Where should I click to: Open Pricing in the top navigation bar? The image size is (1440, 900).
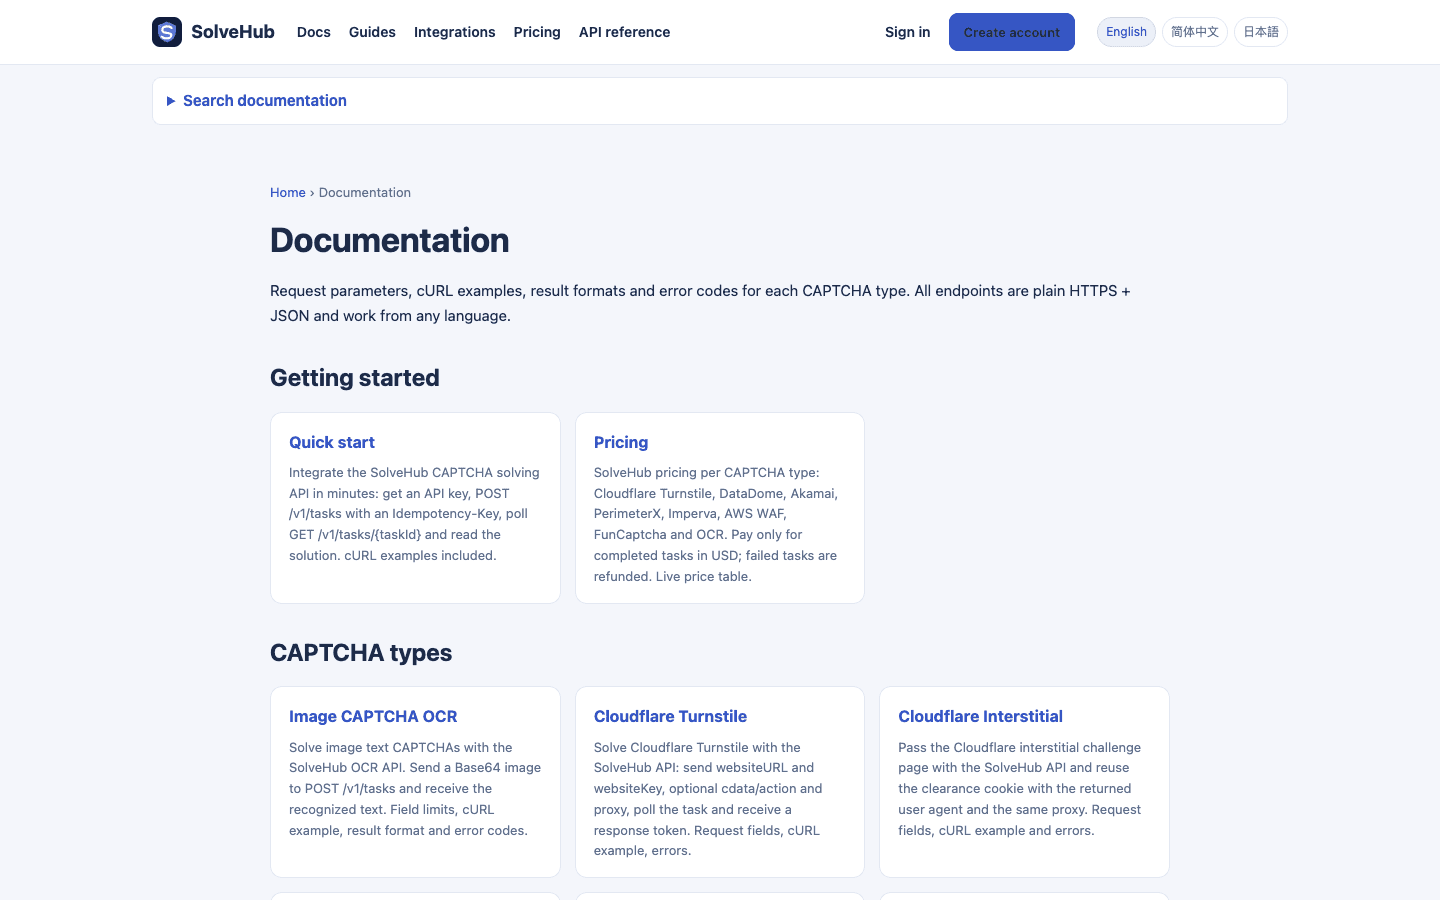tap(537, 32)
